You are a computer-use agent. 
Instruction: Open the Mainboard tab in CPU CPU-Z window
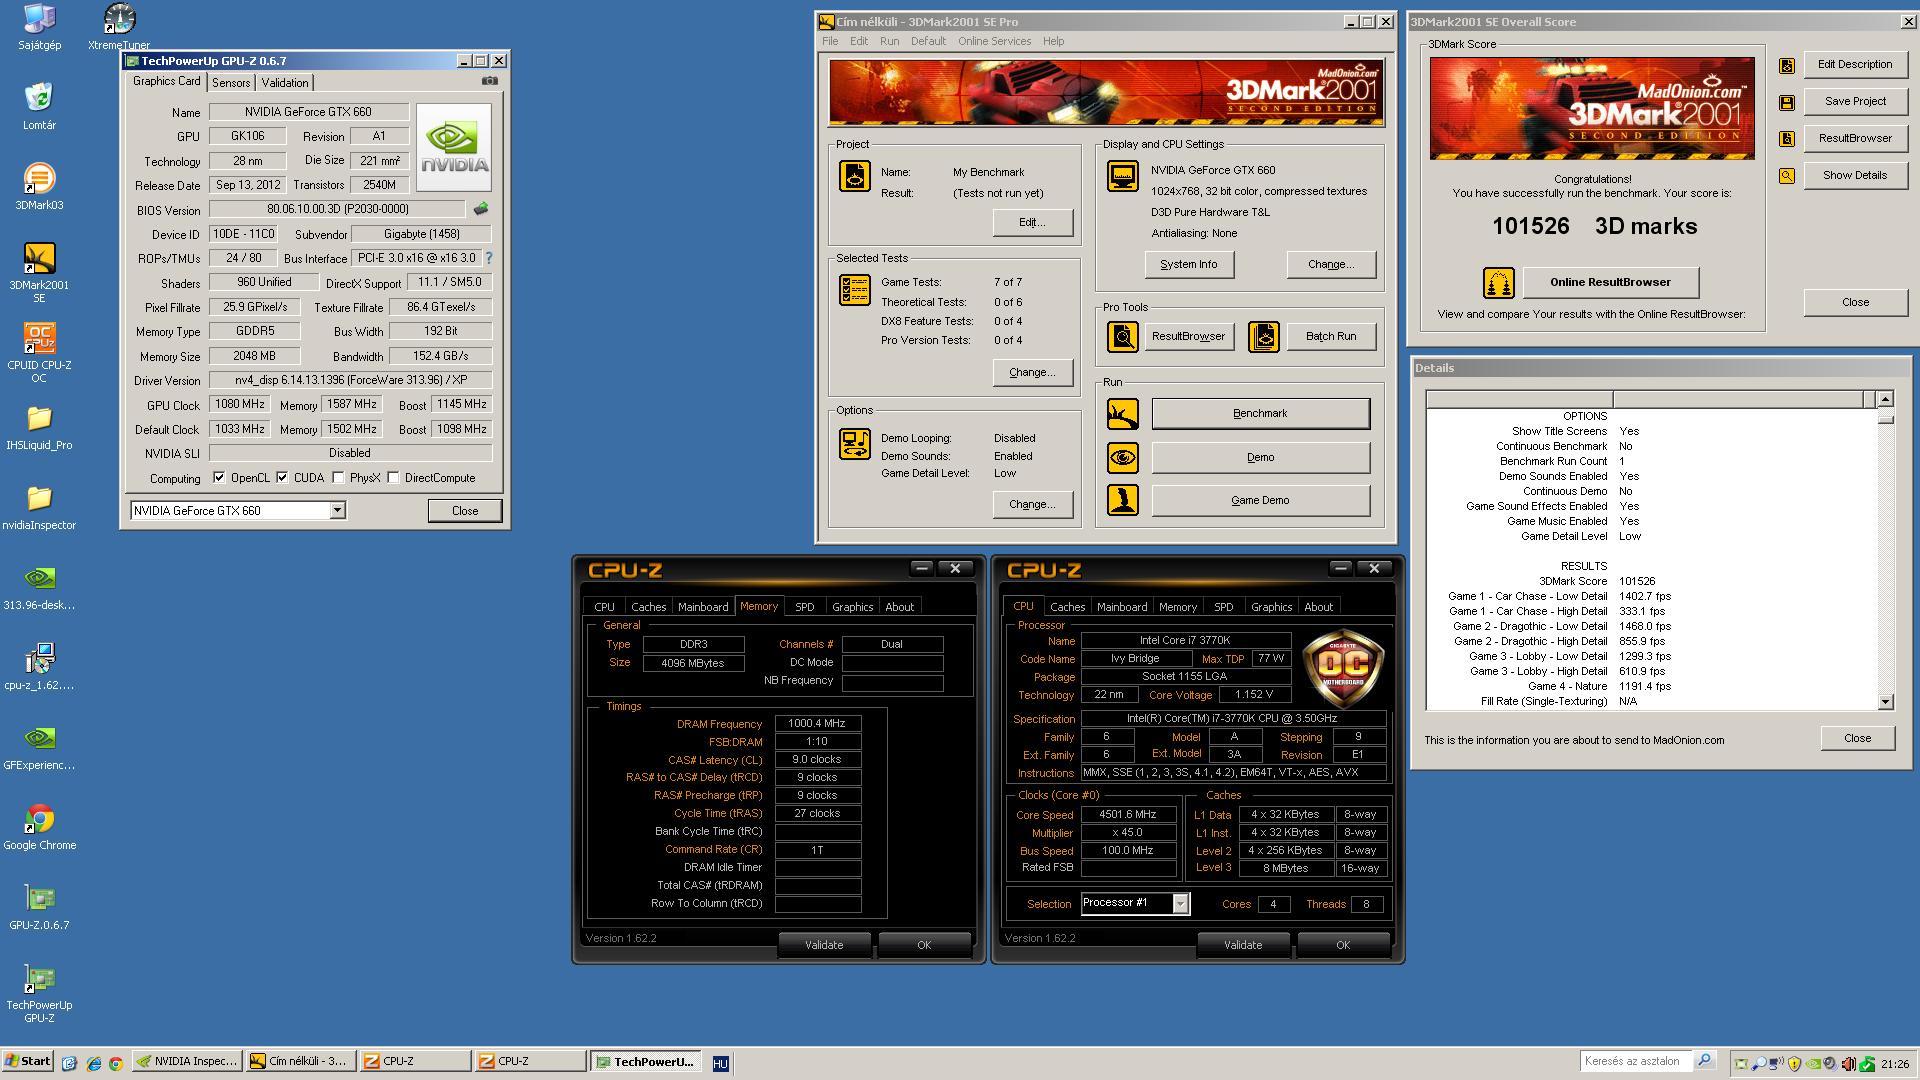pos(1122,607)
